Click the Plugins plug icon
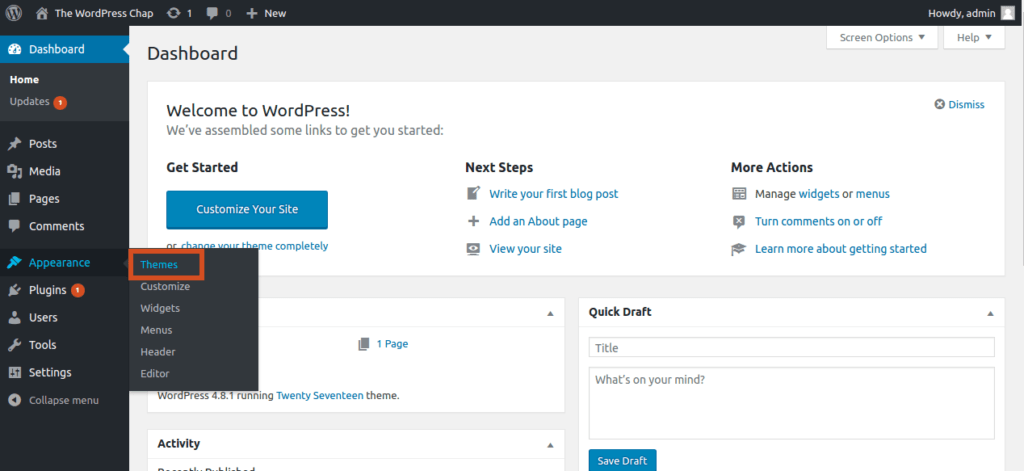 pos(14,290)
